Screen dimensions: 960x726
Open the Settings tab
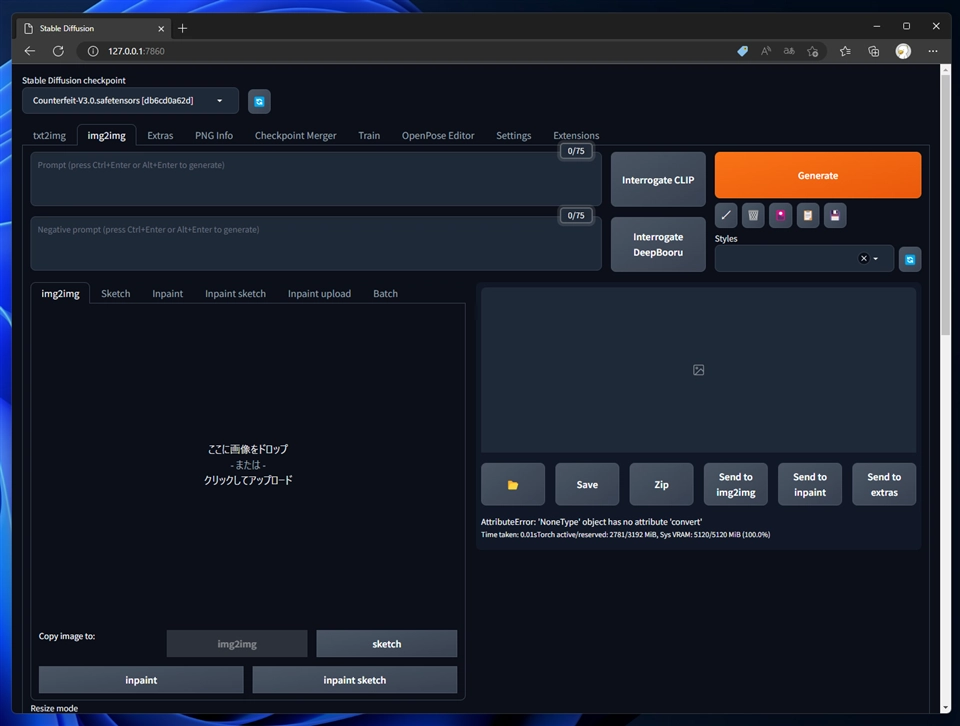pyautogui.click(x=514, y=135)
